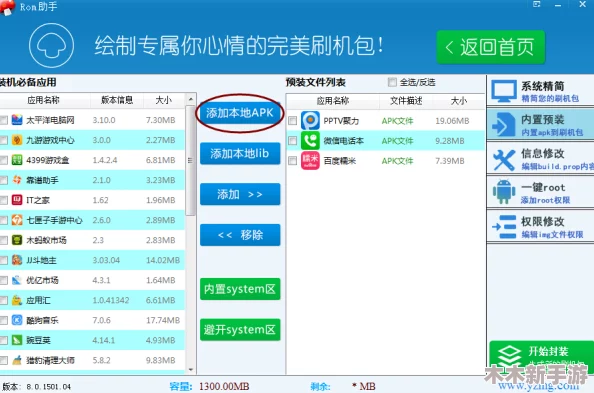Click the 版本 8.0.1501.04 status text
This screenshot has height=393, width=594.
point(36,387)
